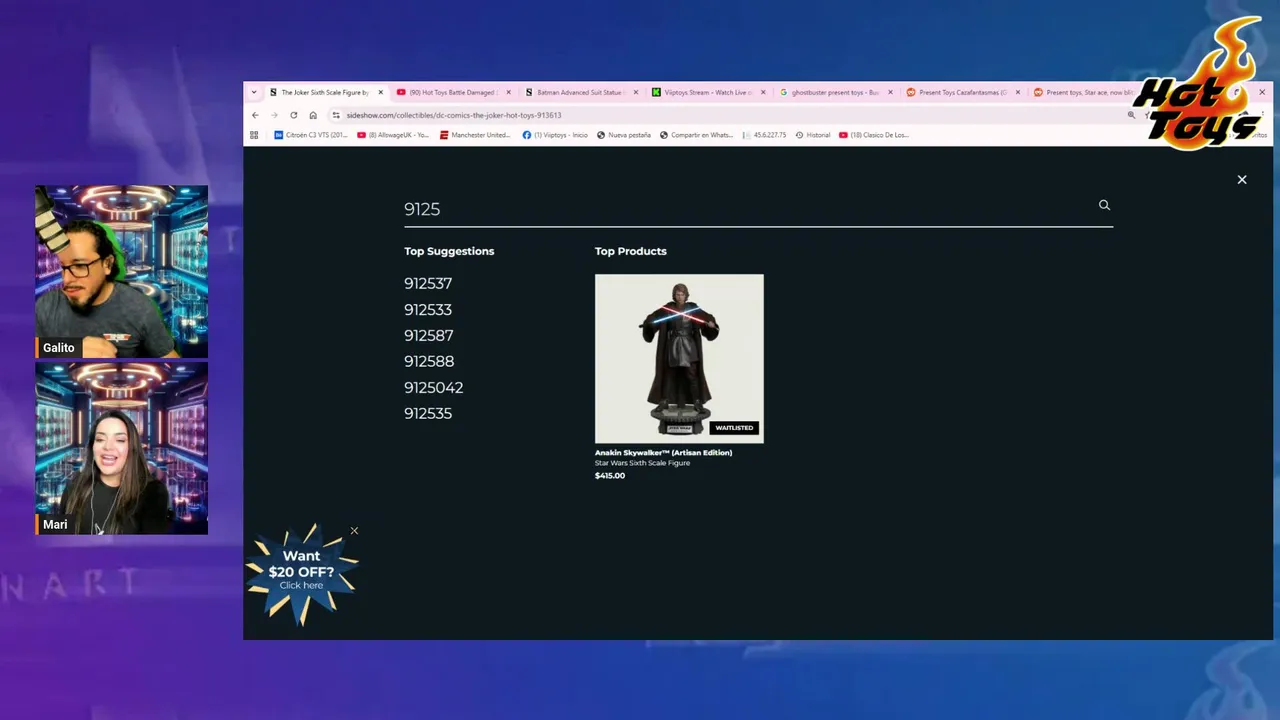This screenshot has width=1280, height=720.
Task: Select suggestion 912533
Action: pos(428,309)
